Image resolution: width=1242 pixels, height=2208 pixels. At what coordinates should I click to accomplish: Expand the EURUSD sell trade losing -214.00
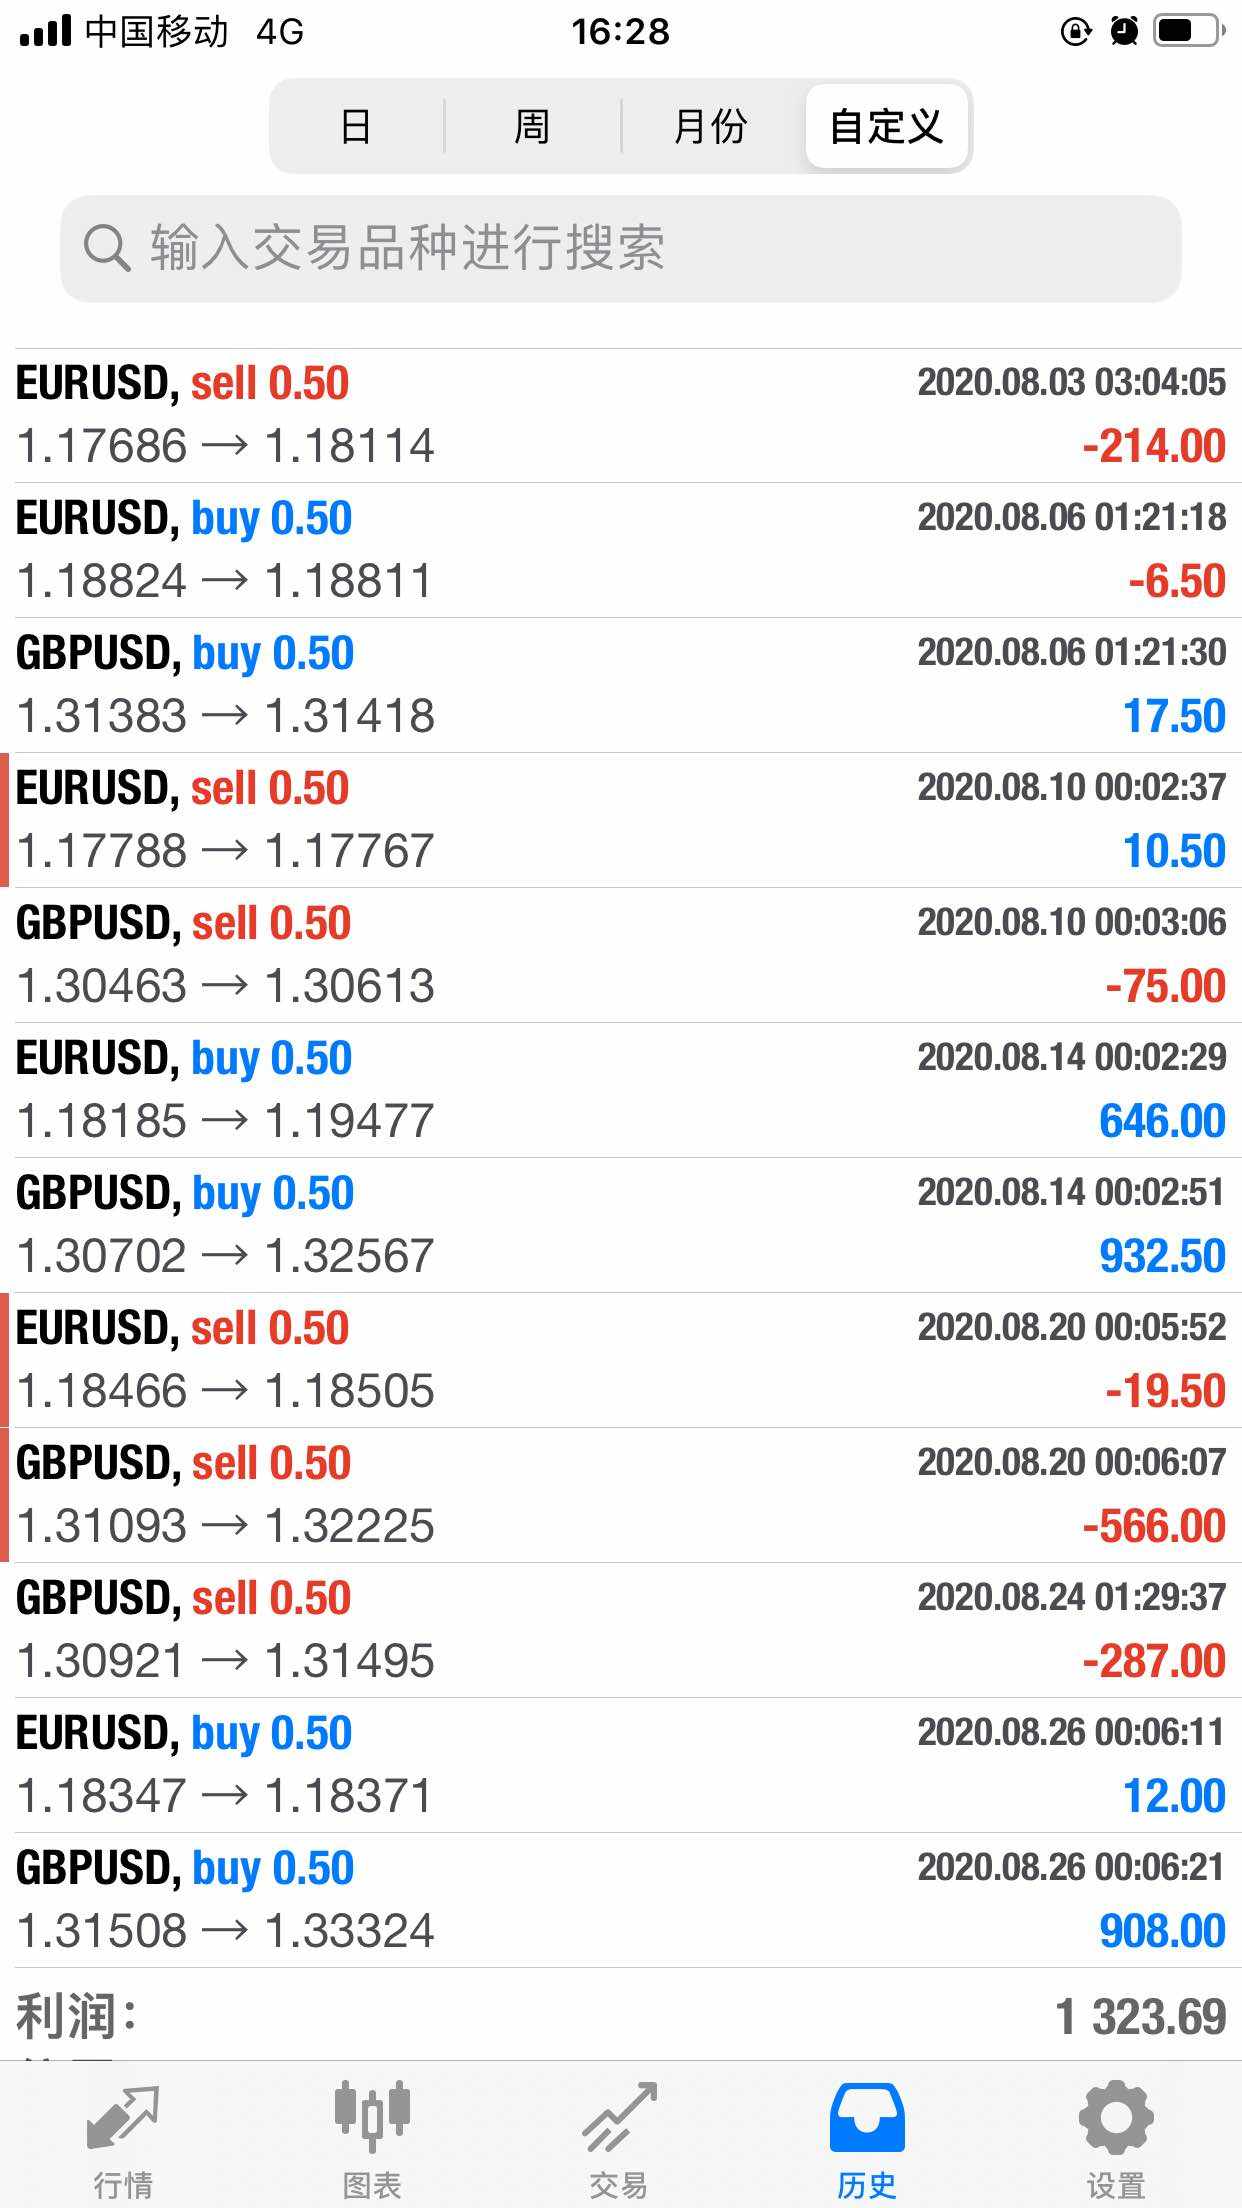point(620,415)
